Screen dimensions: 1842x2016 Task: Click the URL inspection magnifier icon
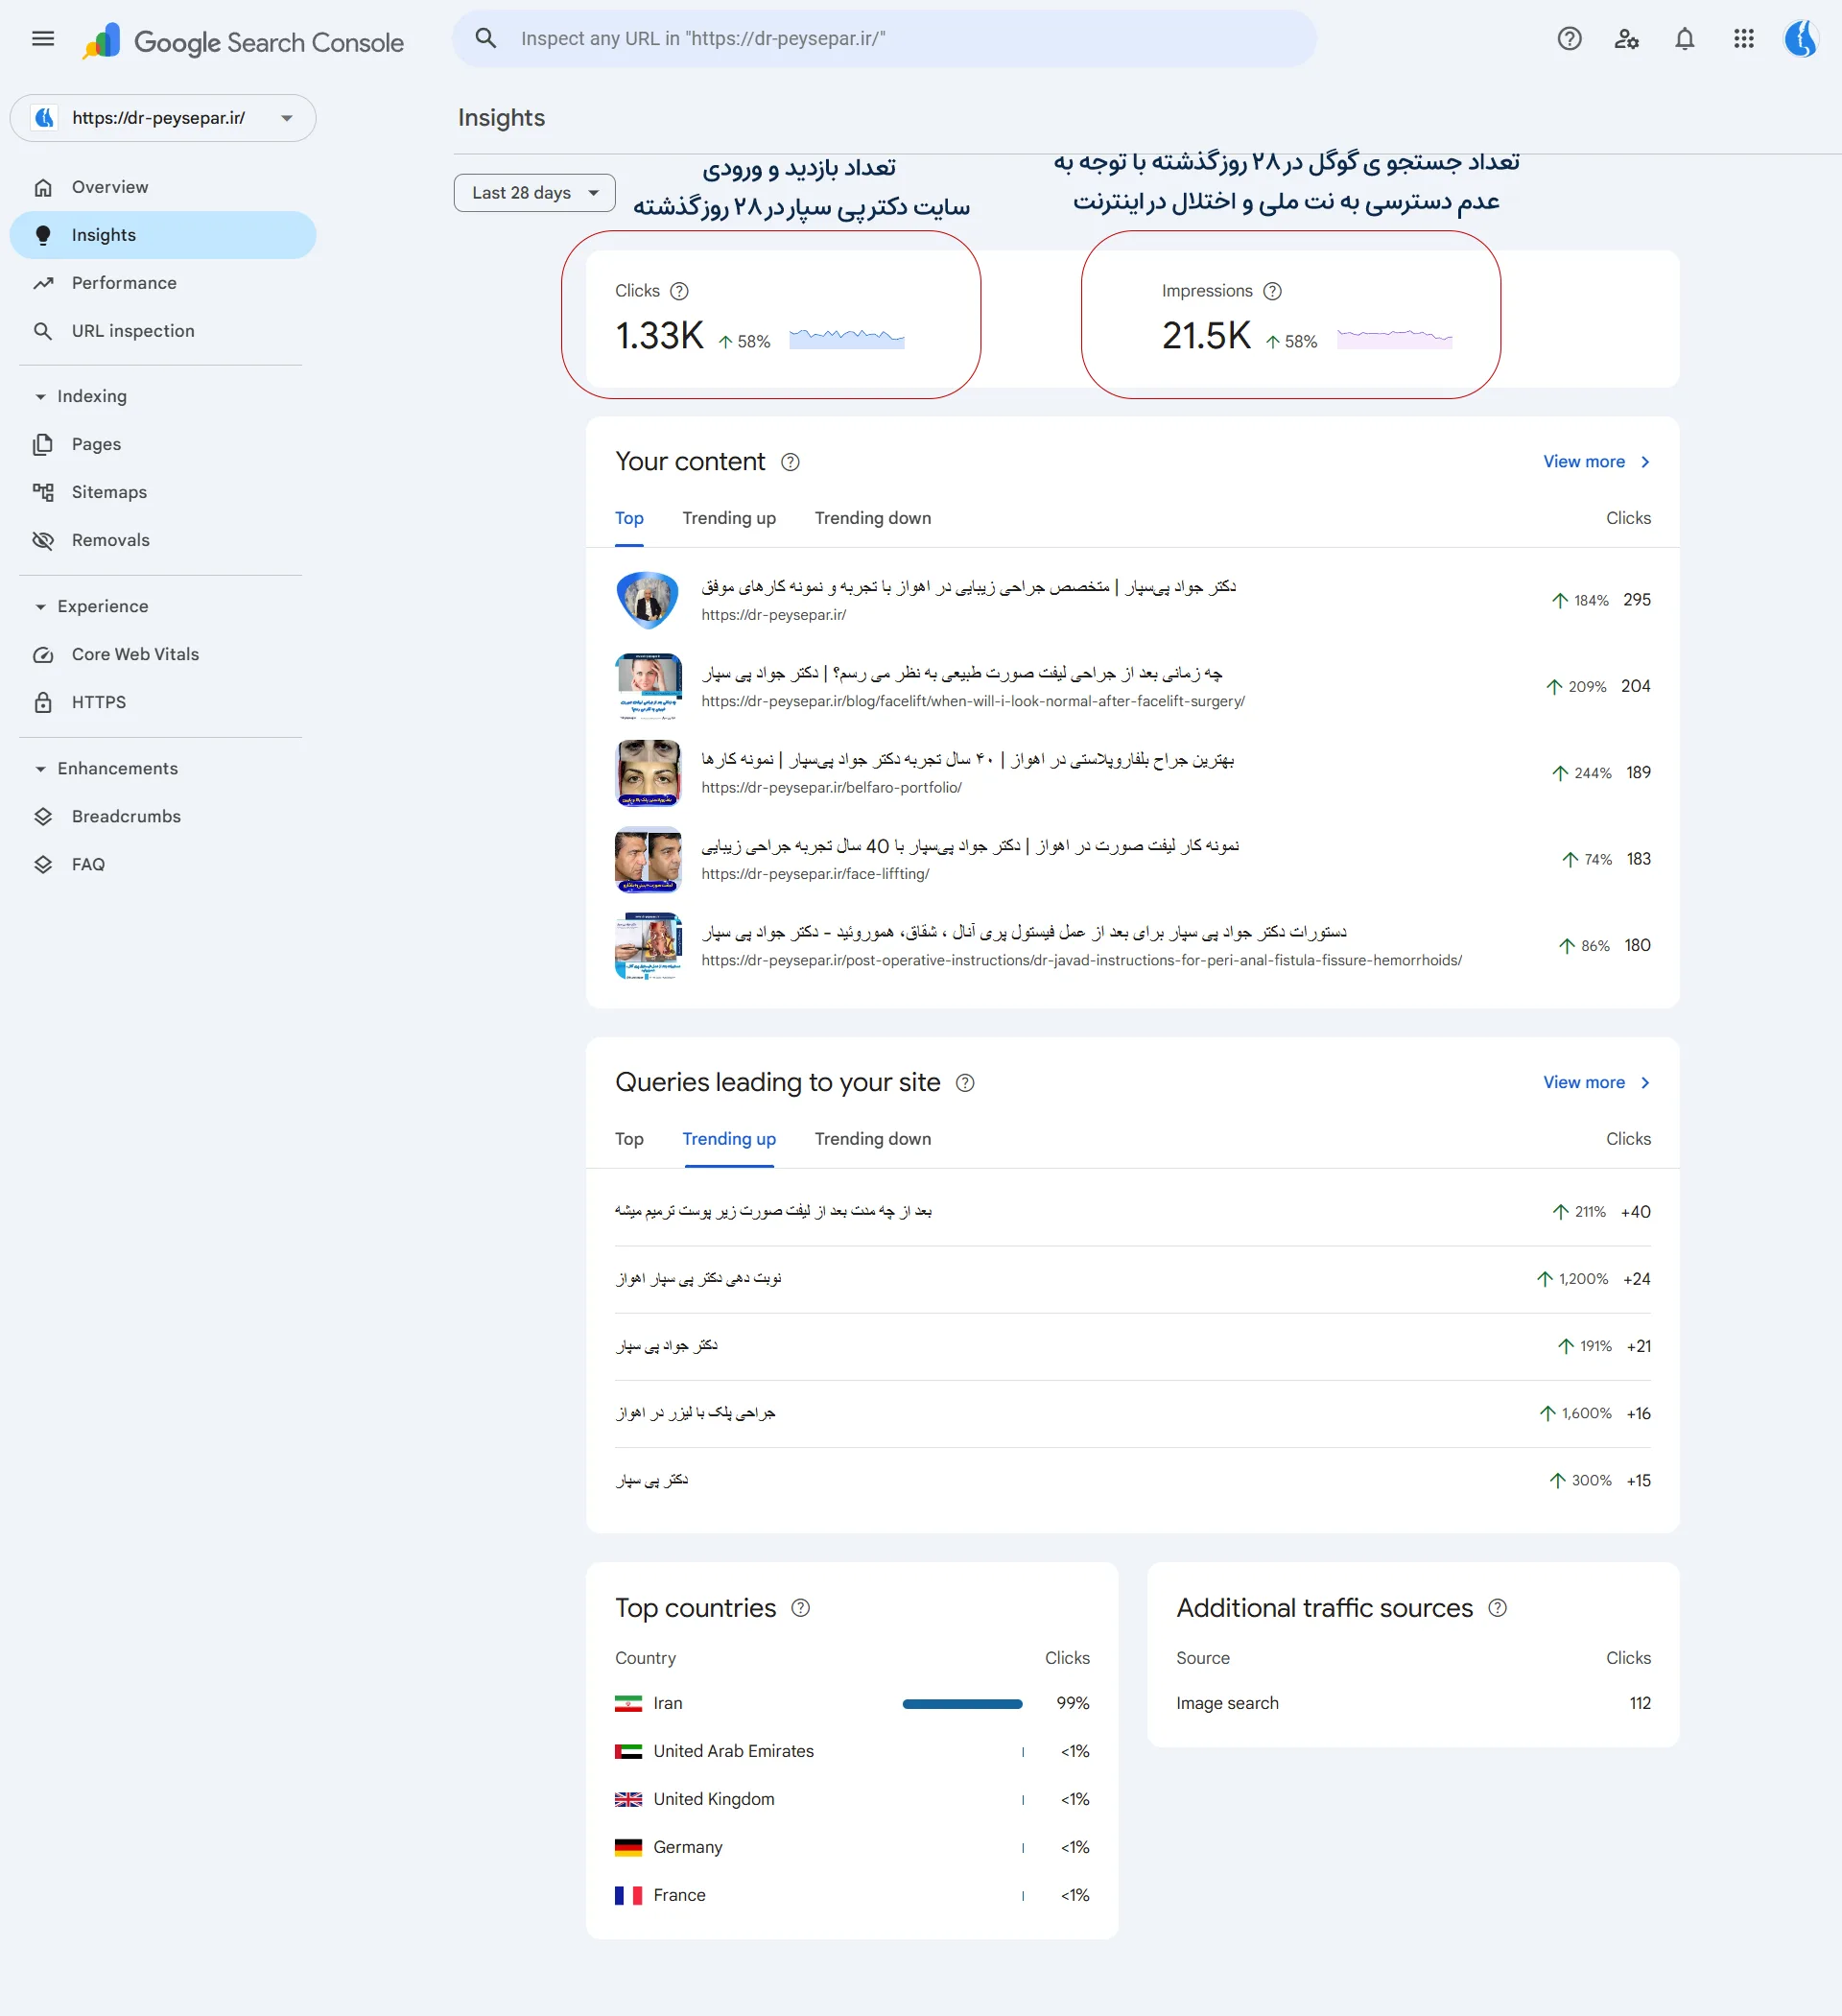[43, 331]
